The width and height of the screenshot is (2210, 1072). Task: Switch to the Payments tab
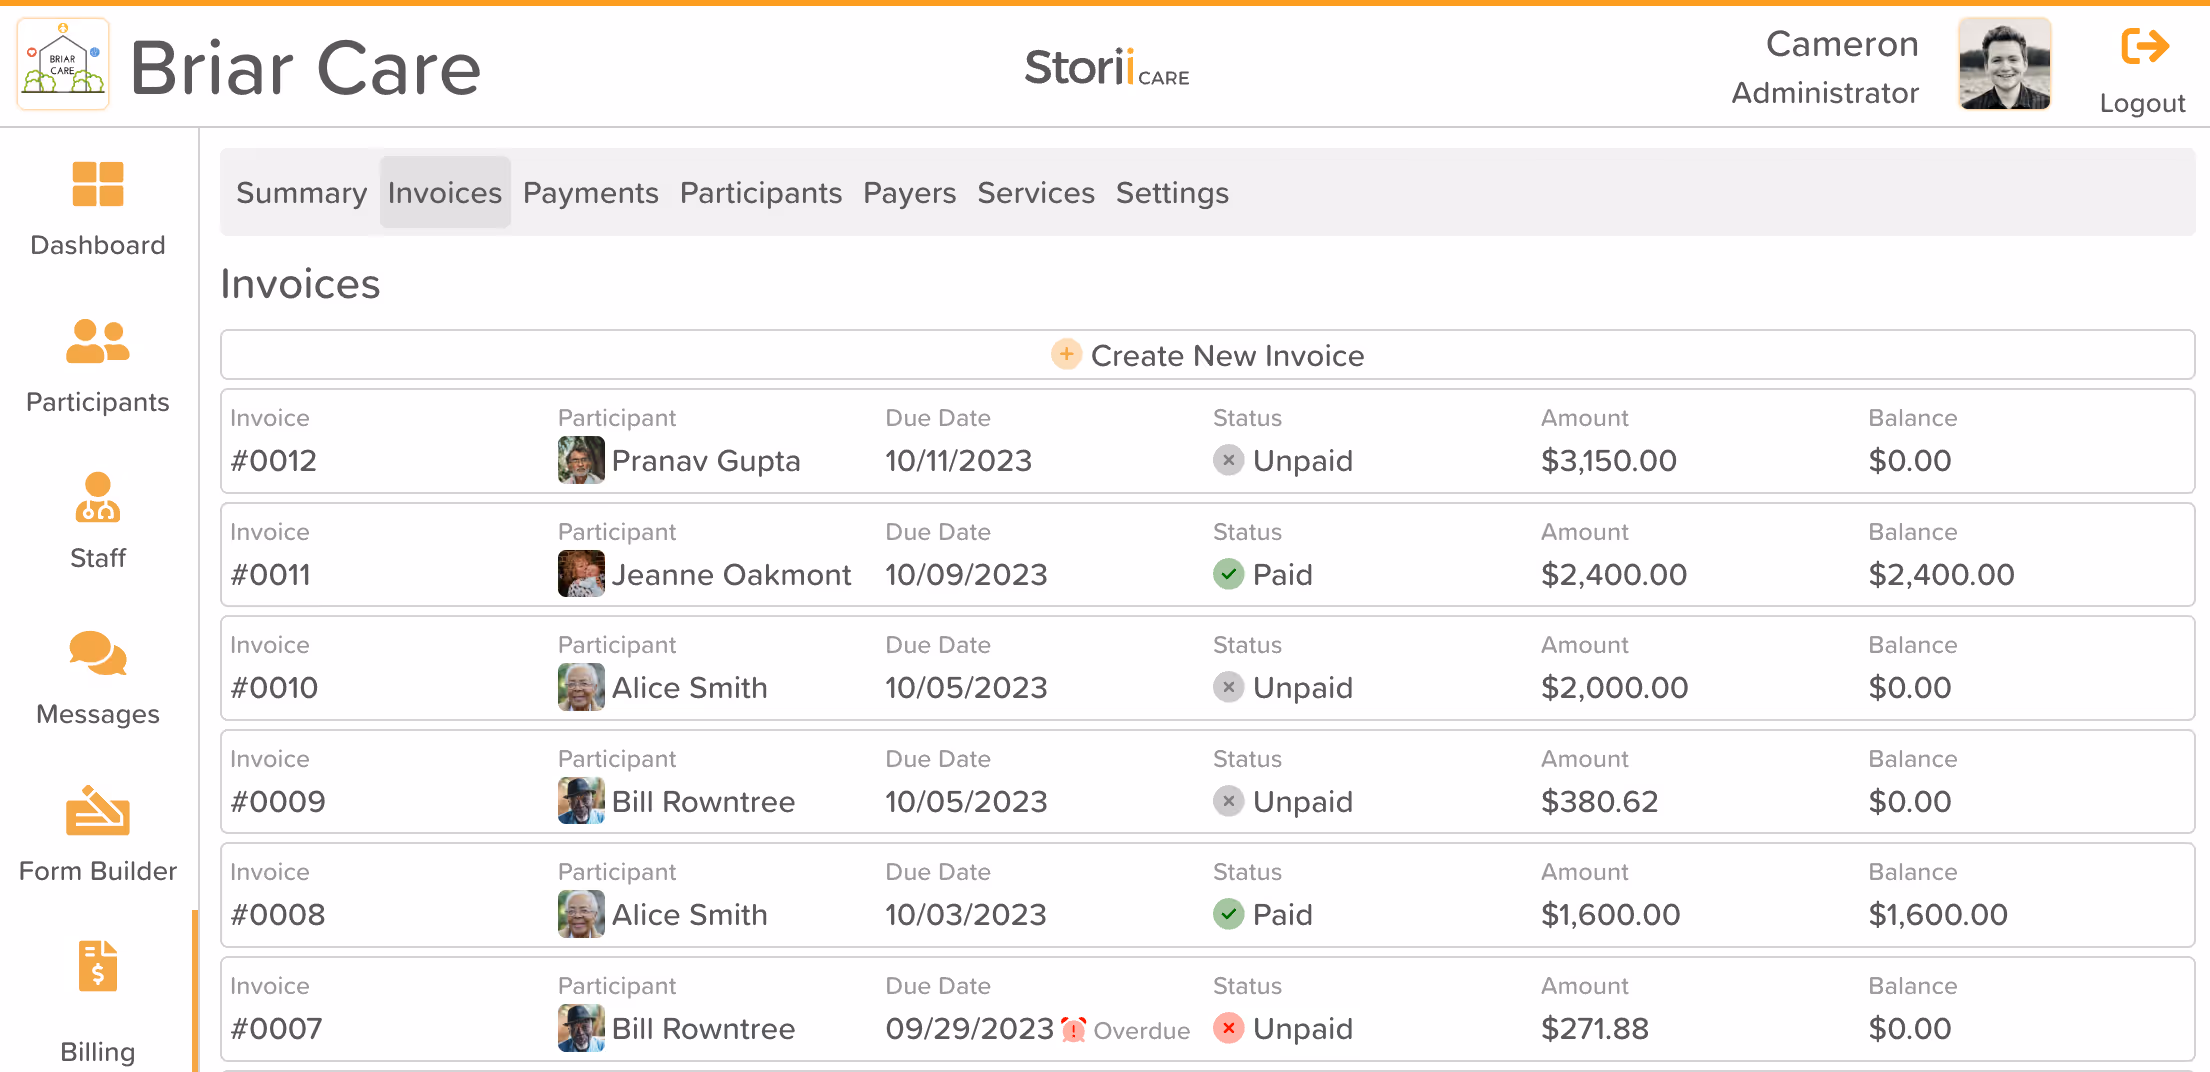(x=591, y=192)
